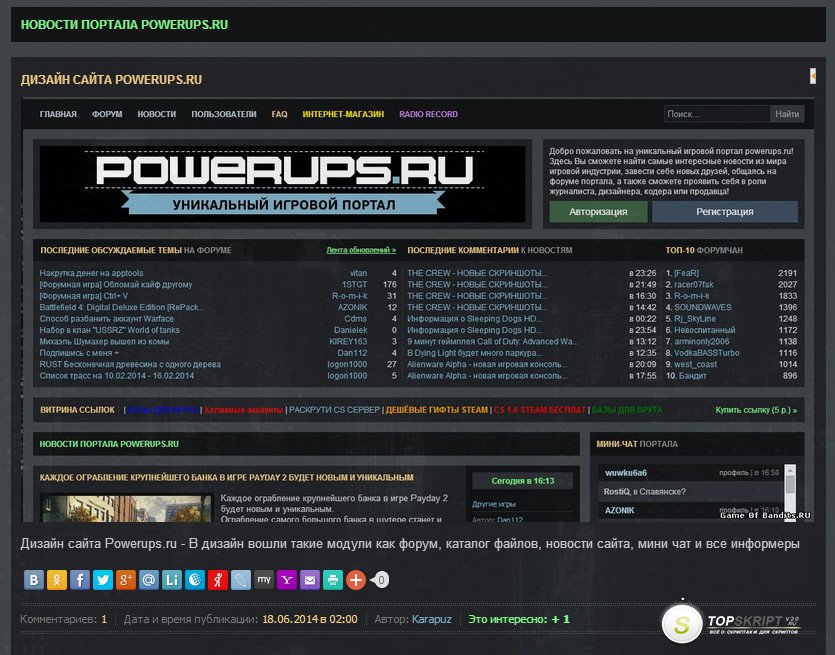Click the Авторизация button

tap(598, 211)
